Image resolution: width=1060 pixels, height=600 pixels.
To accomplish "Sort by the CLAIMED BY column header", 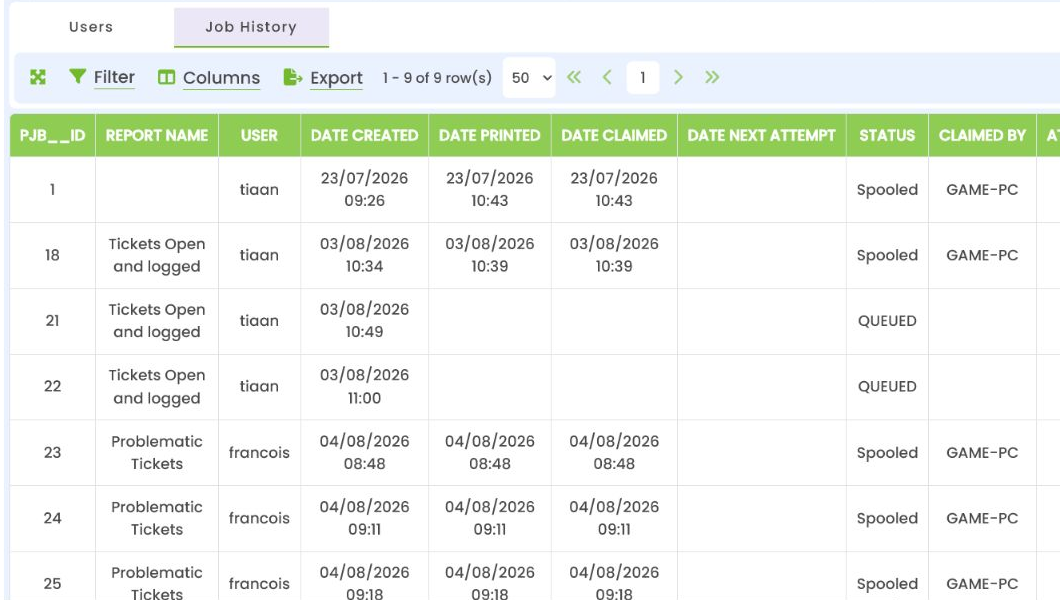I will click(x=982, y=135).
